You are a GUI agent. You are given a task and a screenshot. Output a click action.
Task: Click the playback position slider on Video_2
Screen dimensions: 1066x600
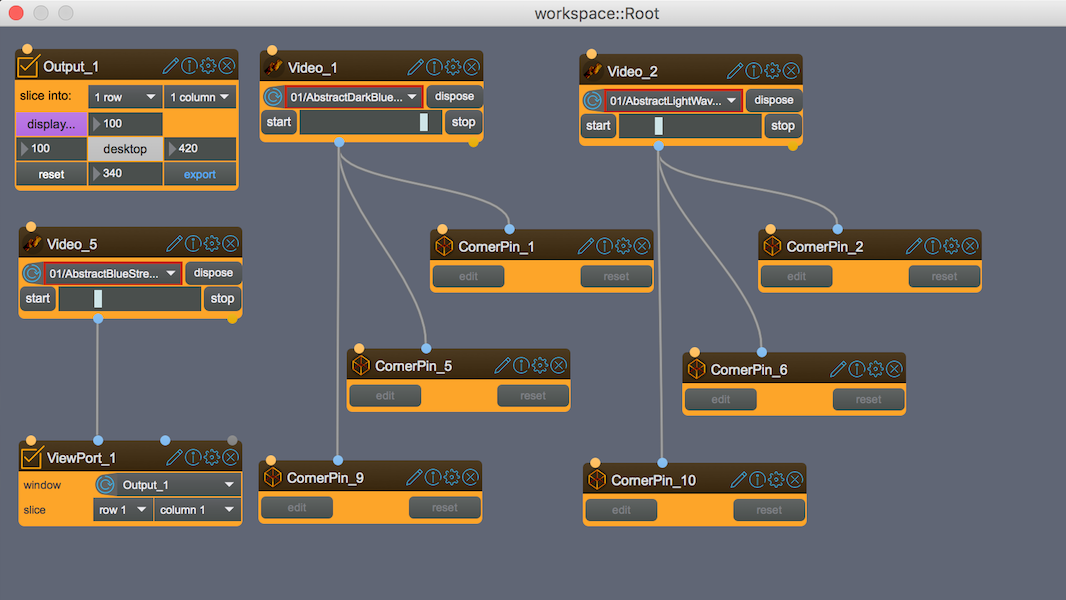click(689, 126)
